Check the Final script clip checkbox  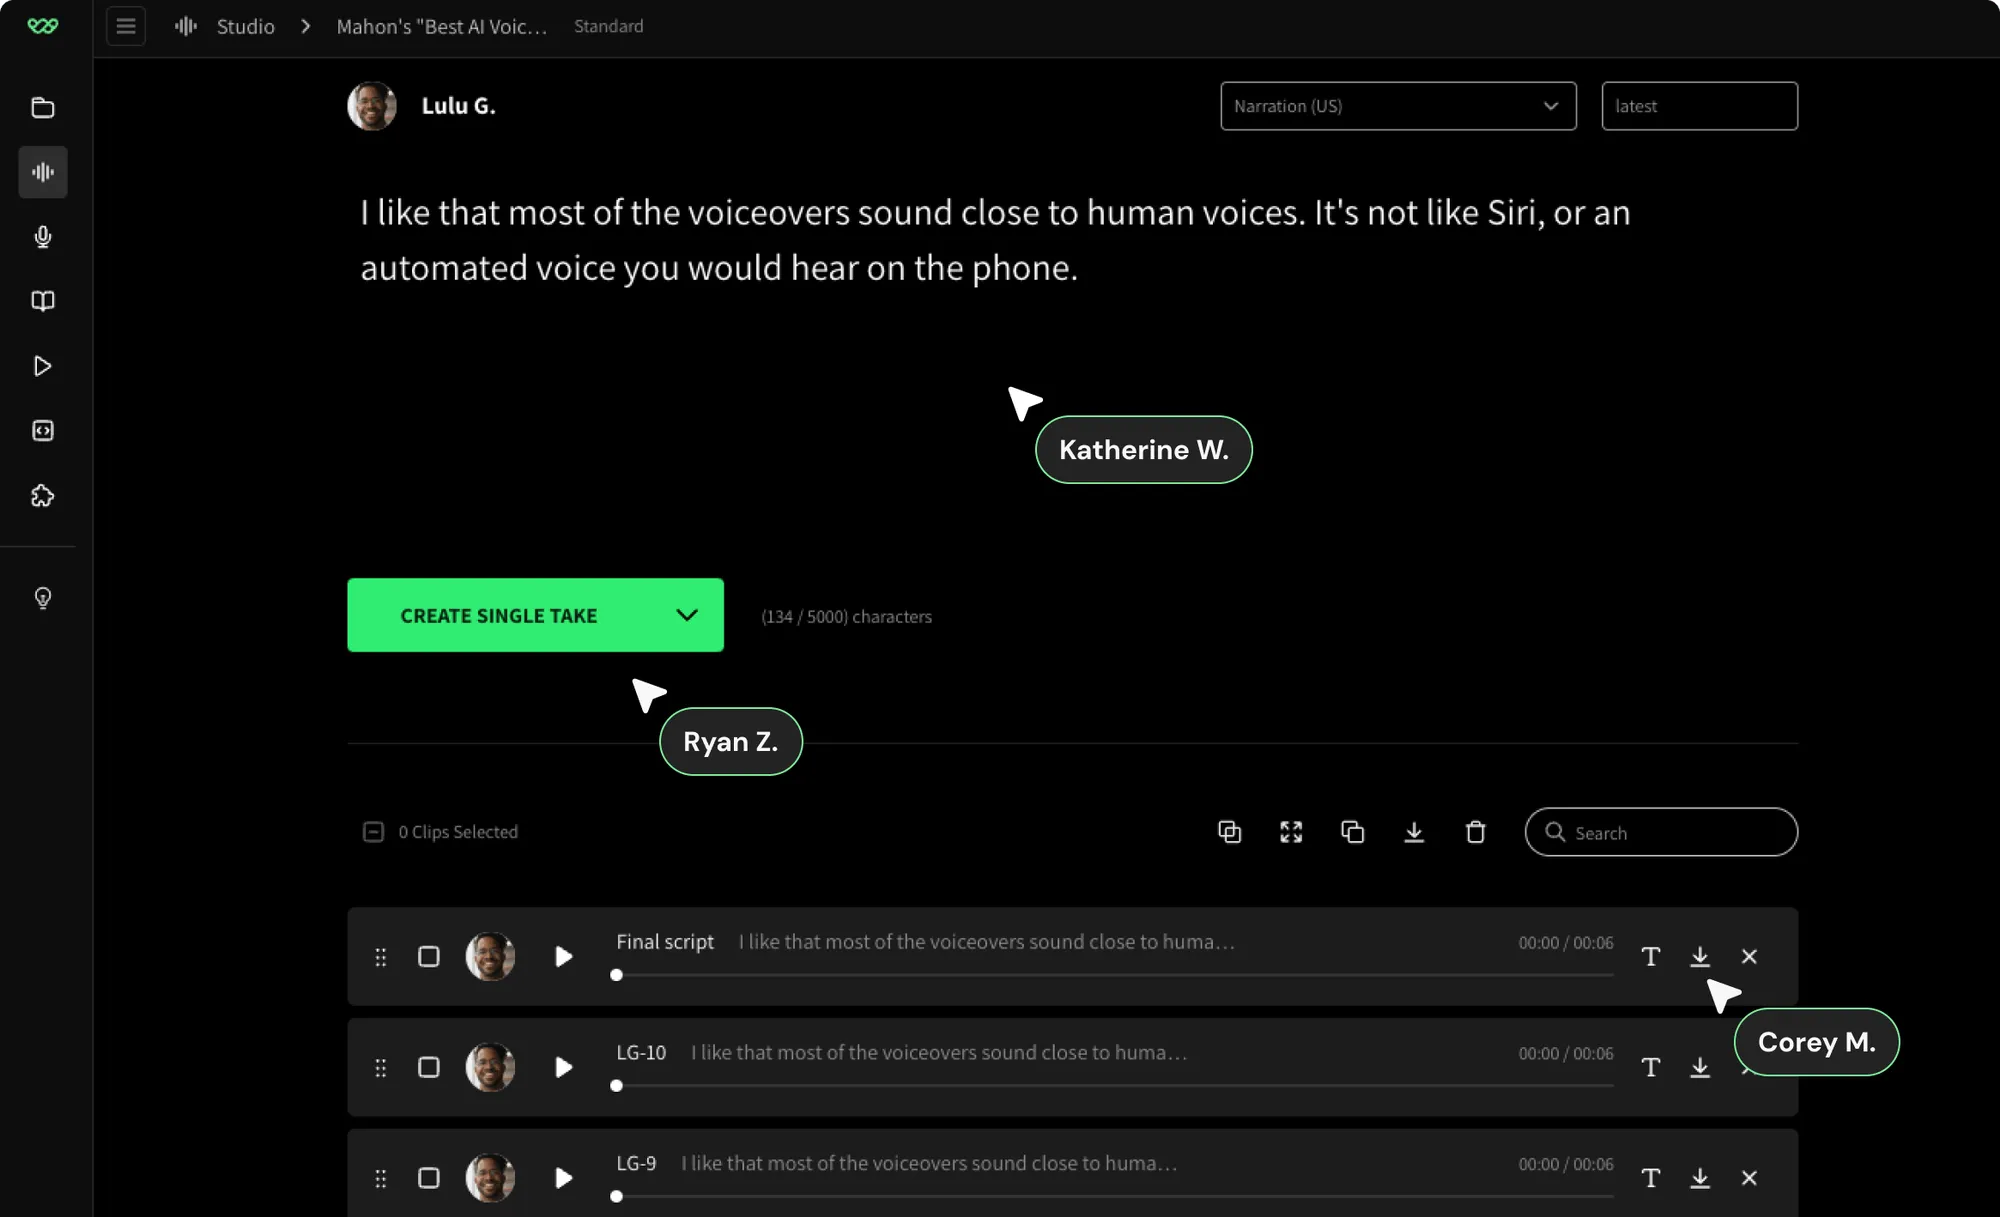point(428,957)
